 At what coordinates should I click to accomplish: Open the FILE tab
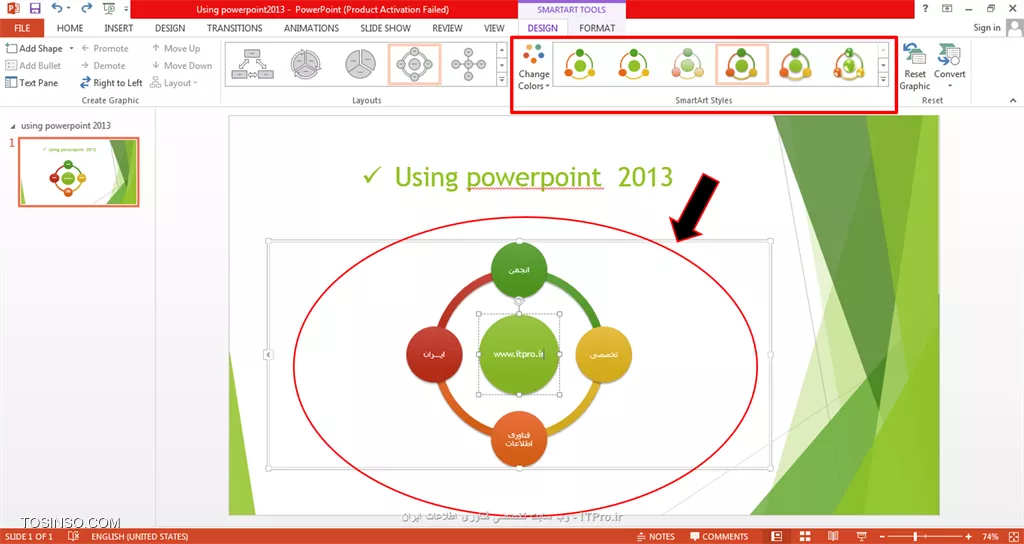click(x=22, y=28)
